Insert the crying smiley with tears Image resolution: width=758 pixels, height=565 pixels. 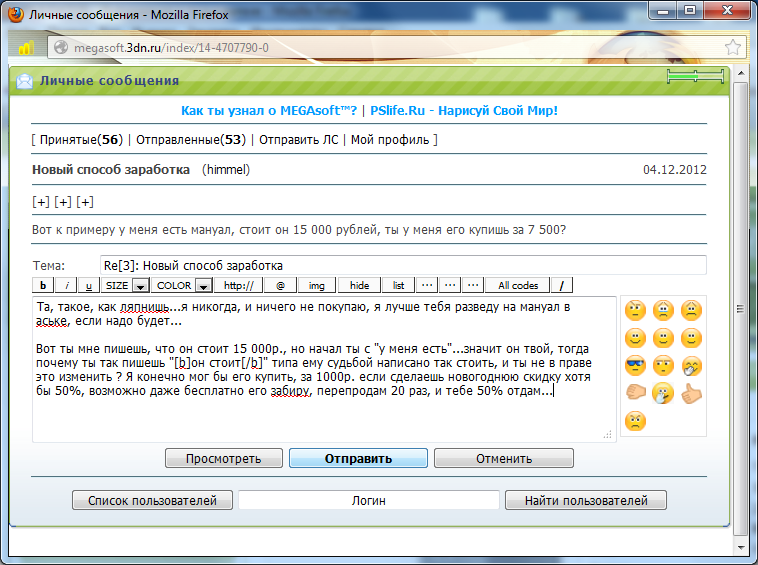[x=663, y=310]
